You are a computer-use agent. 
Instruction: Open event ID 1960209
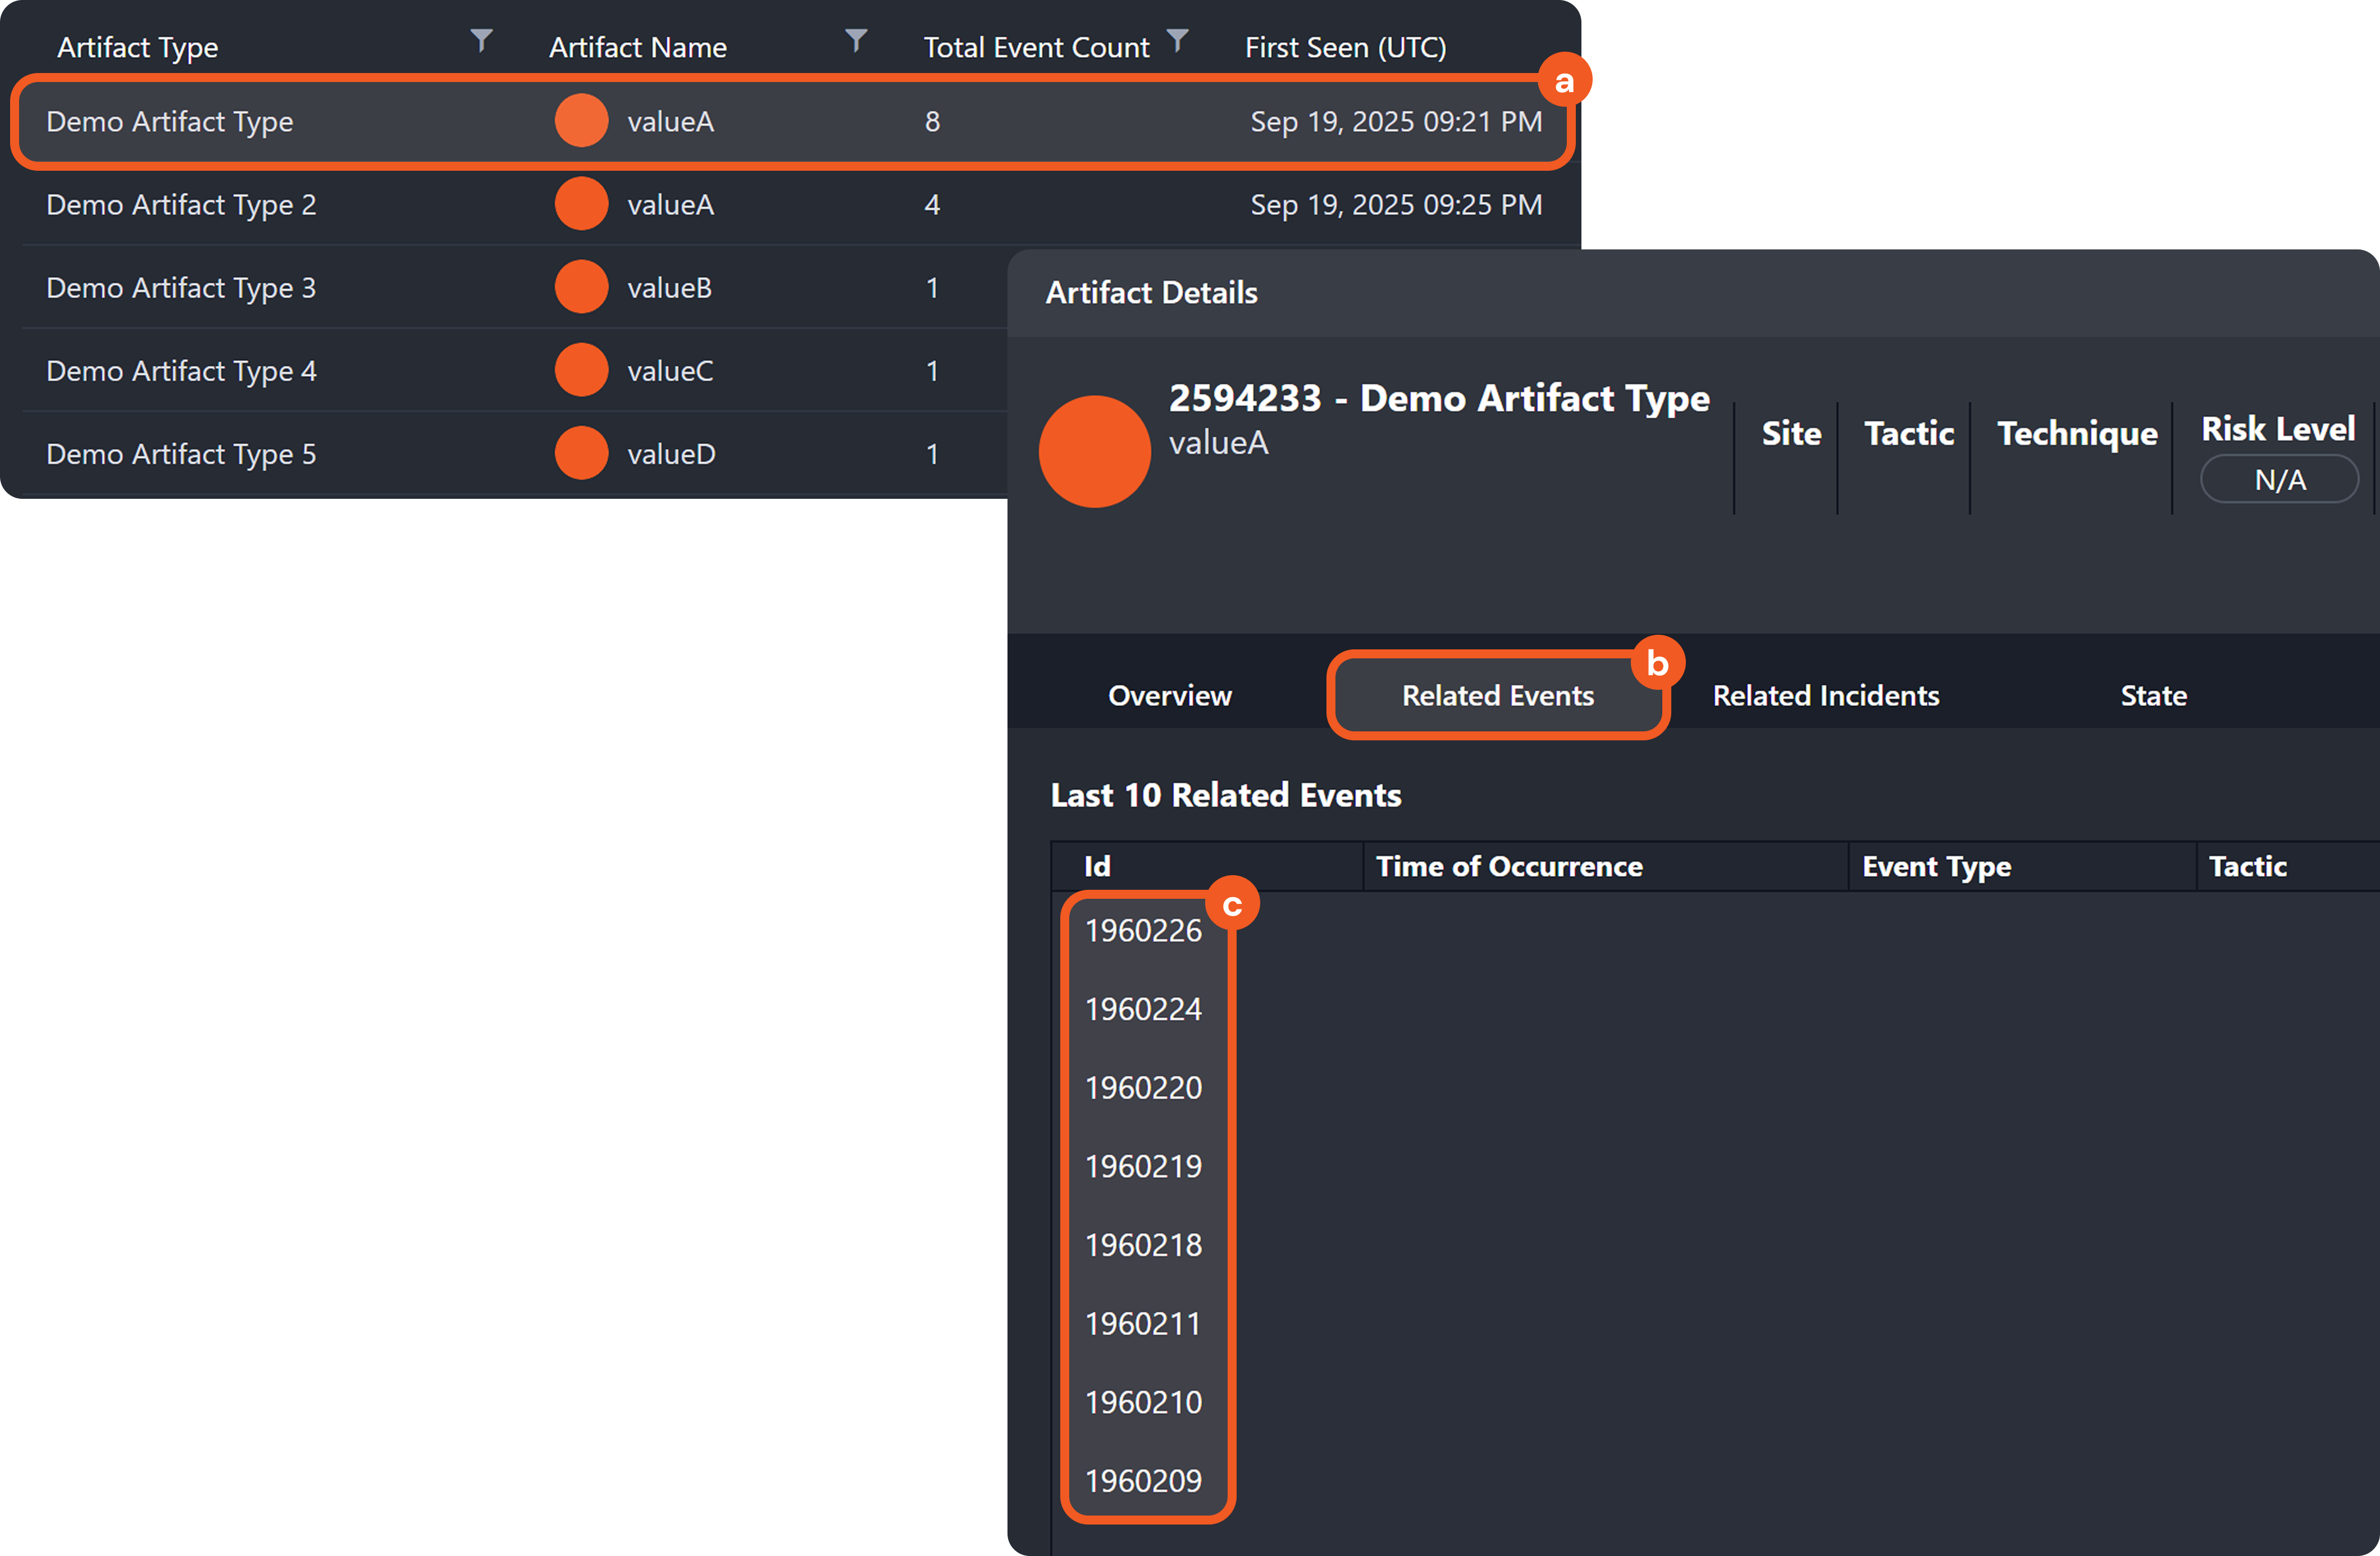click(x=1143, y=1480)
